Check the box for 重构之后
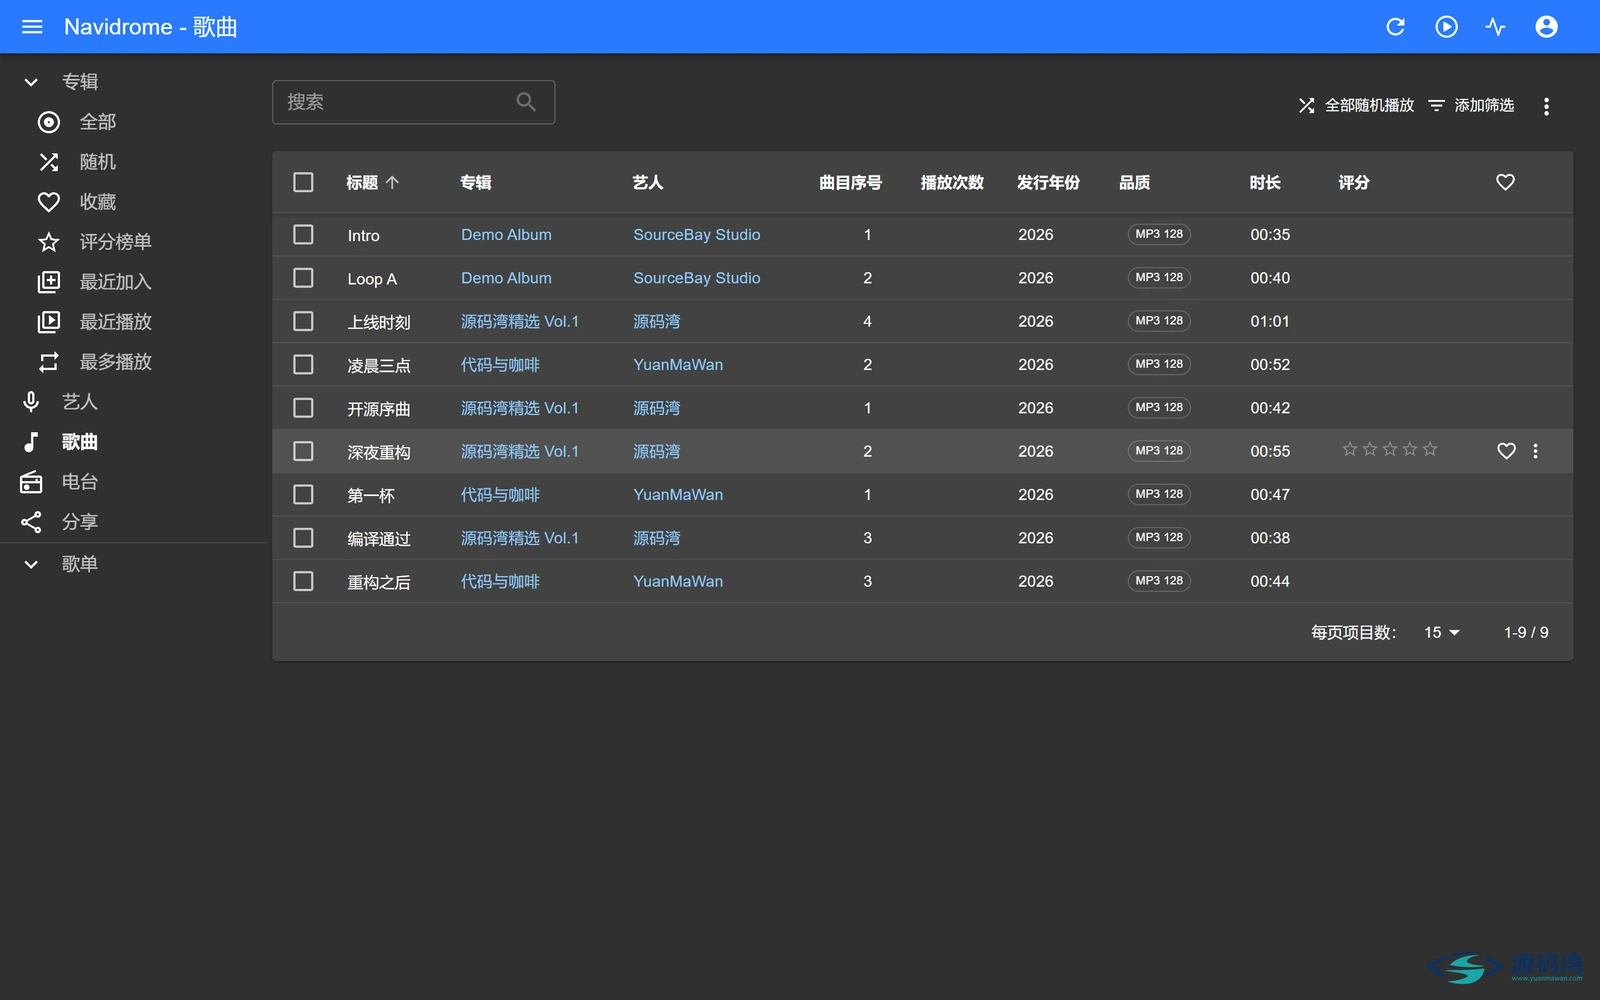 tap(303, 581)
